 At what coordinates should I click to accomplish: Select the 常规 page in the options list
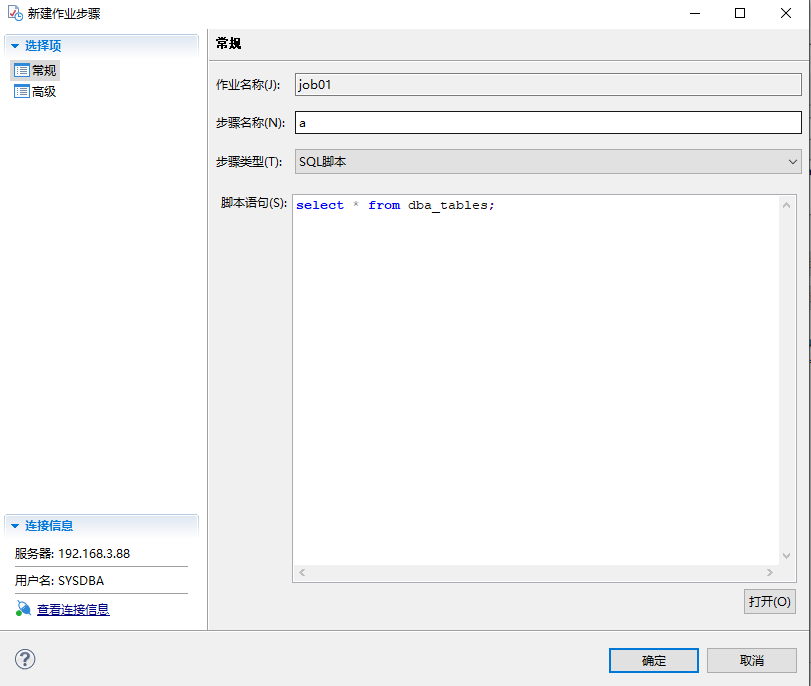[35, 70]
